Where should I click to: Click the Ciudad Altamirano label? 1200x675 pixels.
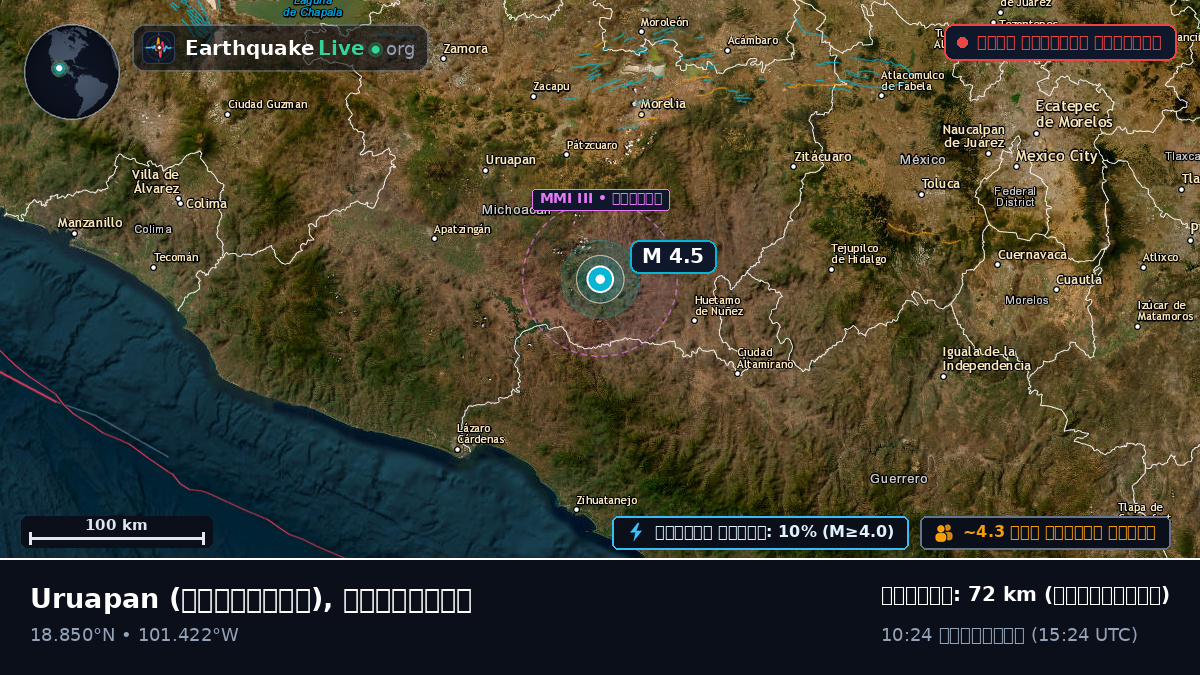pos(766,358)
